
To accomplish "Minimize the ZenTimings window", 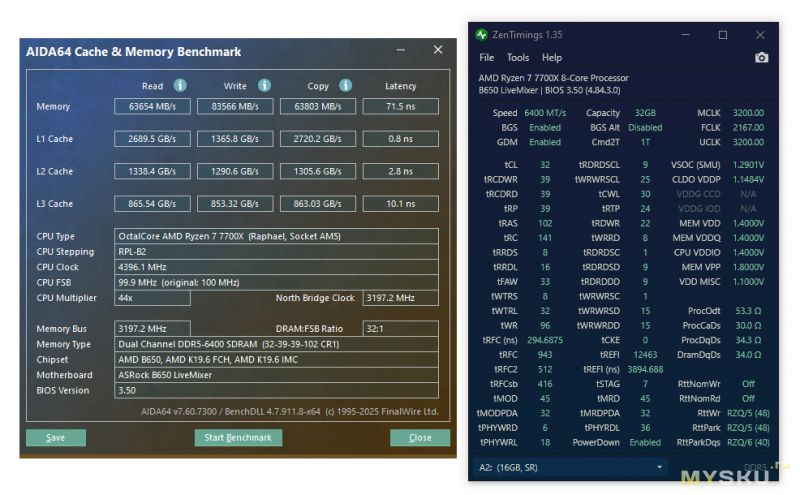I will (685, 35).
